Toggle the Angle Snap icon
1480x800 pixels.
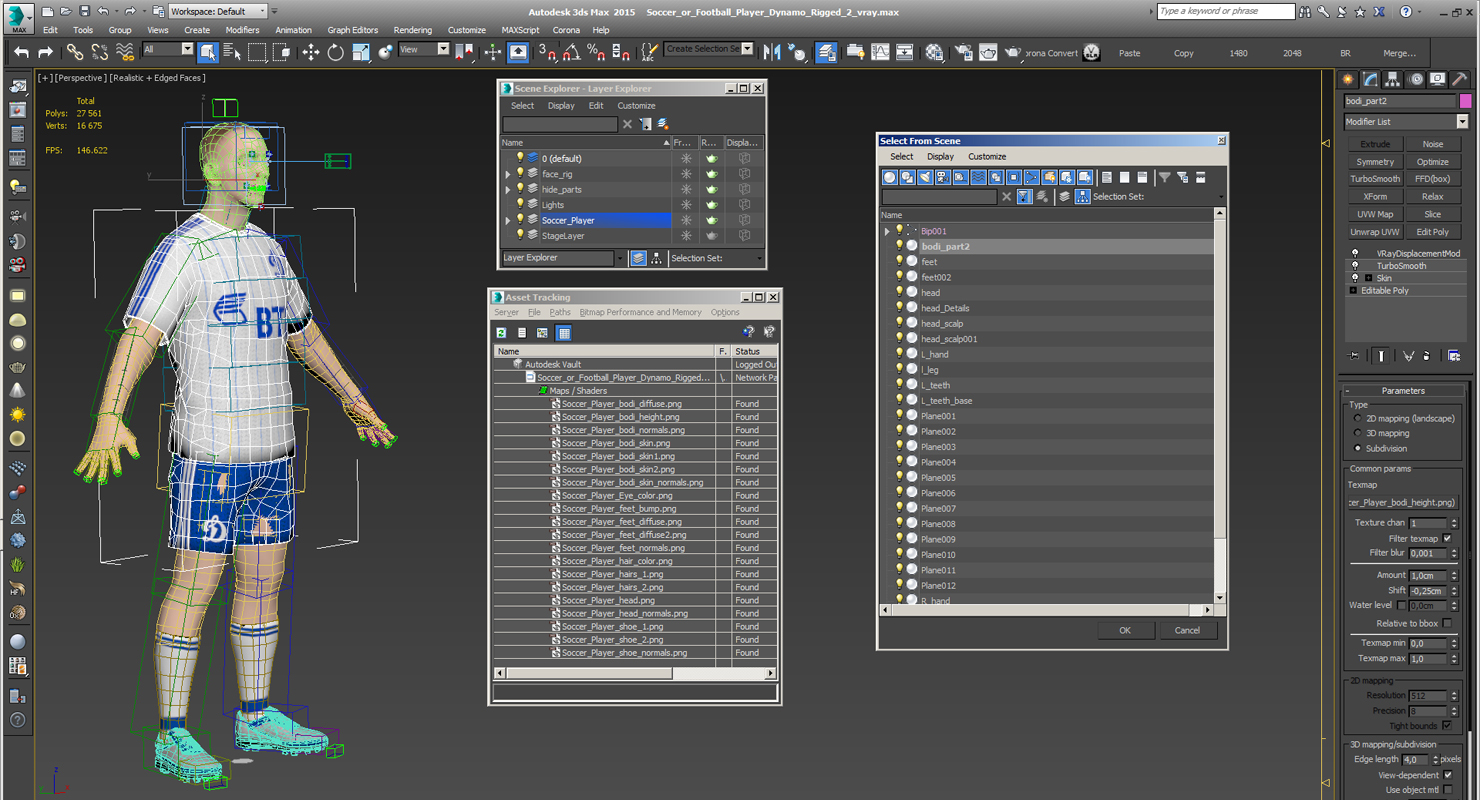point(572,52)
